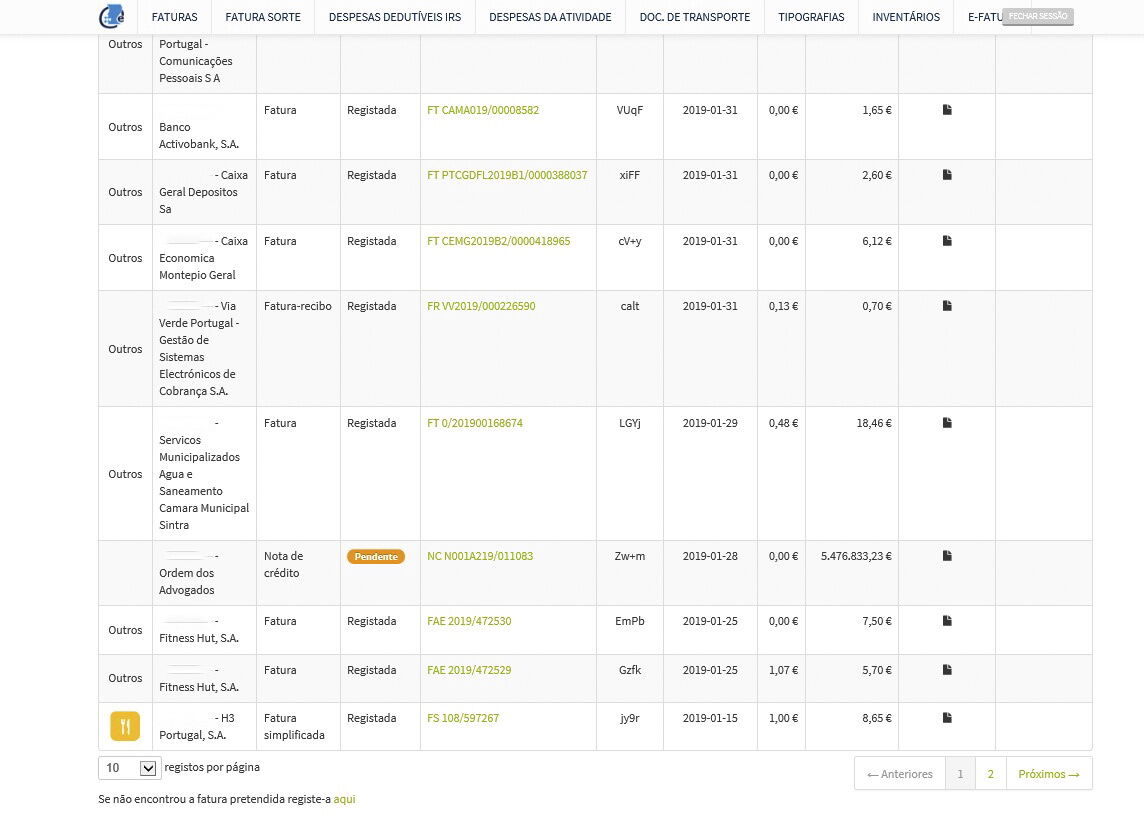Image resolution: width=1144 pixels, height=830 pixels.
Task: Open invoice link FT 0/201900168674
Action: tap(475, 423)
